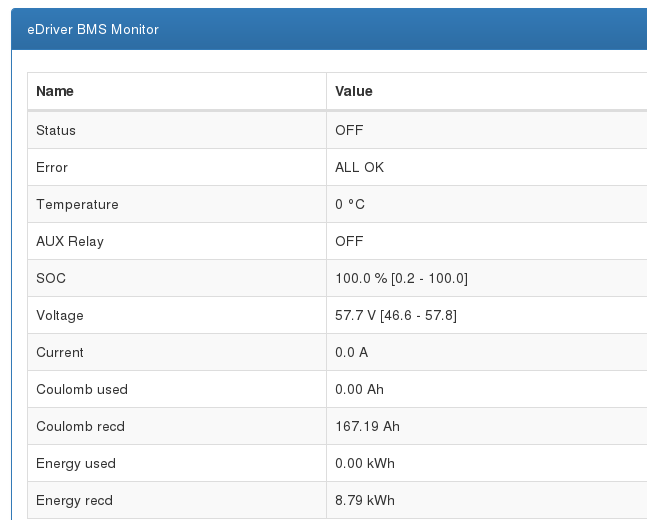Click the ALL OK error value

click(359, 167)
